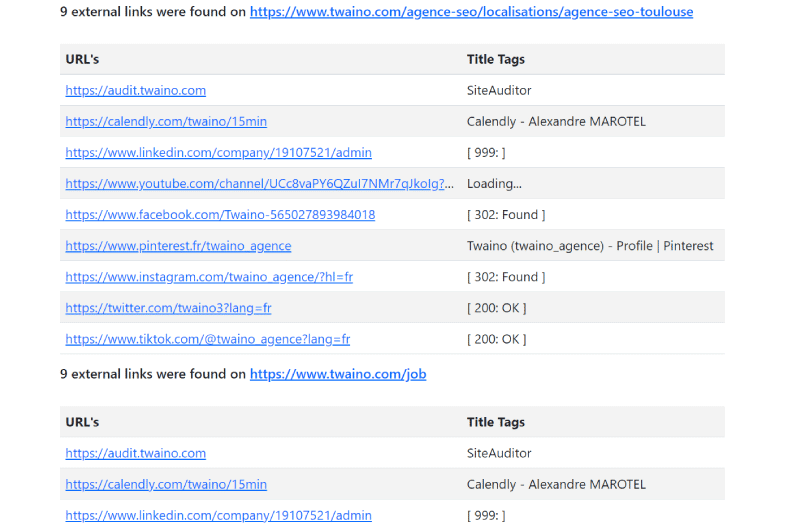Open the agence-seo-toulouse page link in heading
The height and width of the screenshot is (530, 800).
[x=471, y=12]
